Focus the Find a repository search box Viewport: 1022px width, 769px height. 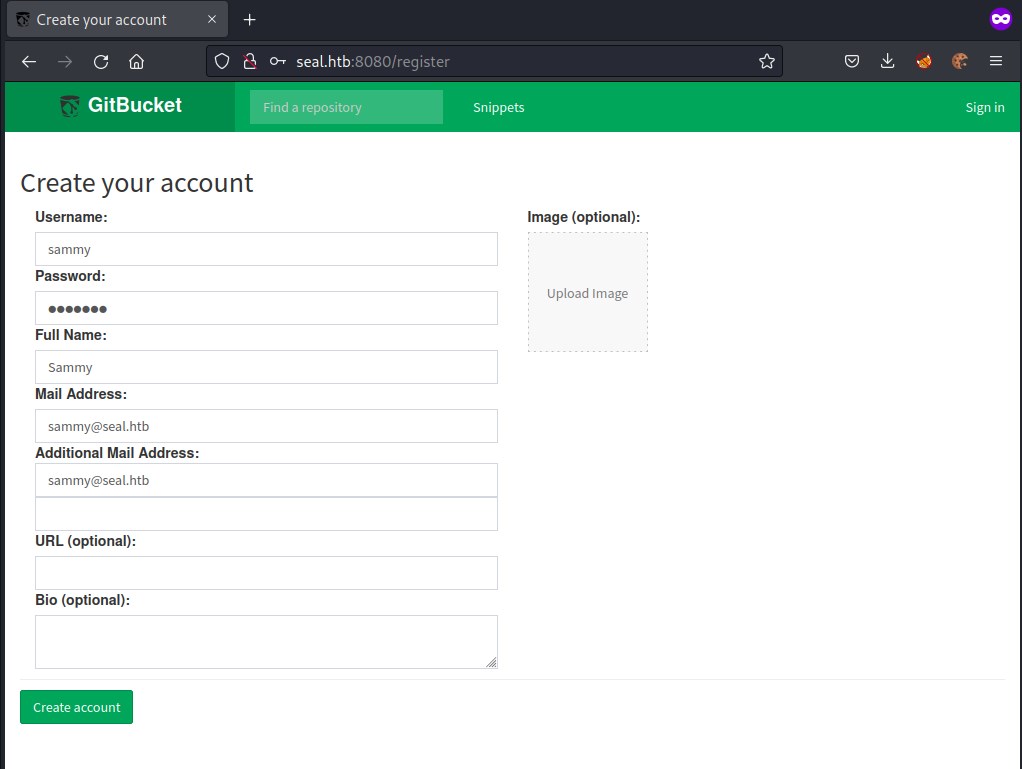pos(346,107)
